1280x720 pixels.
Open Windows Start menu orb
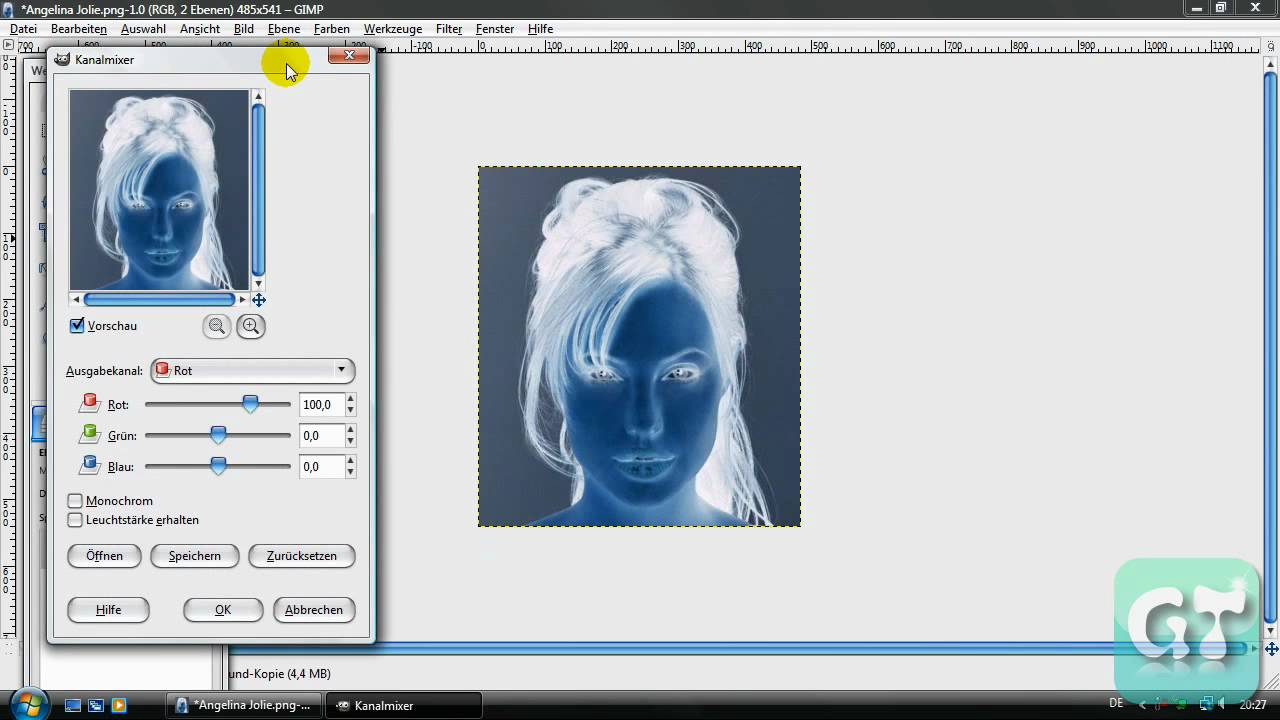27,703
